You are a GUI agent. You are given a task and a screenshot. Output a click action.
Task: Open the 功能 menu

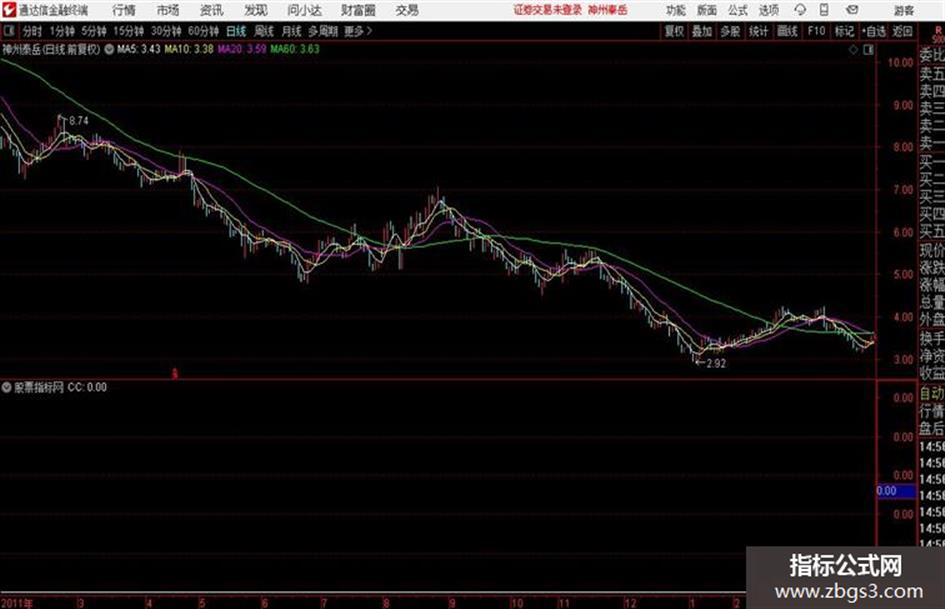676,10
